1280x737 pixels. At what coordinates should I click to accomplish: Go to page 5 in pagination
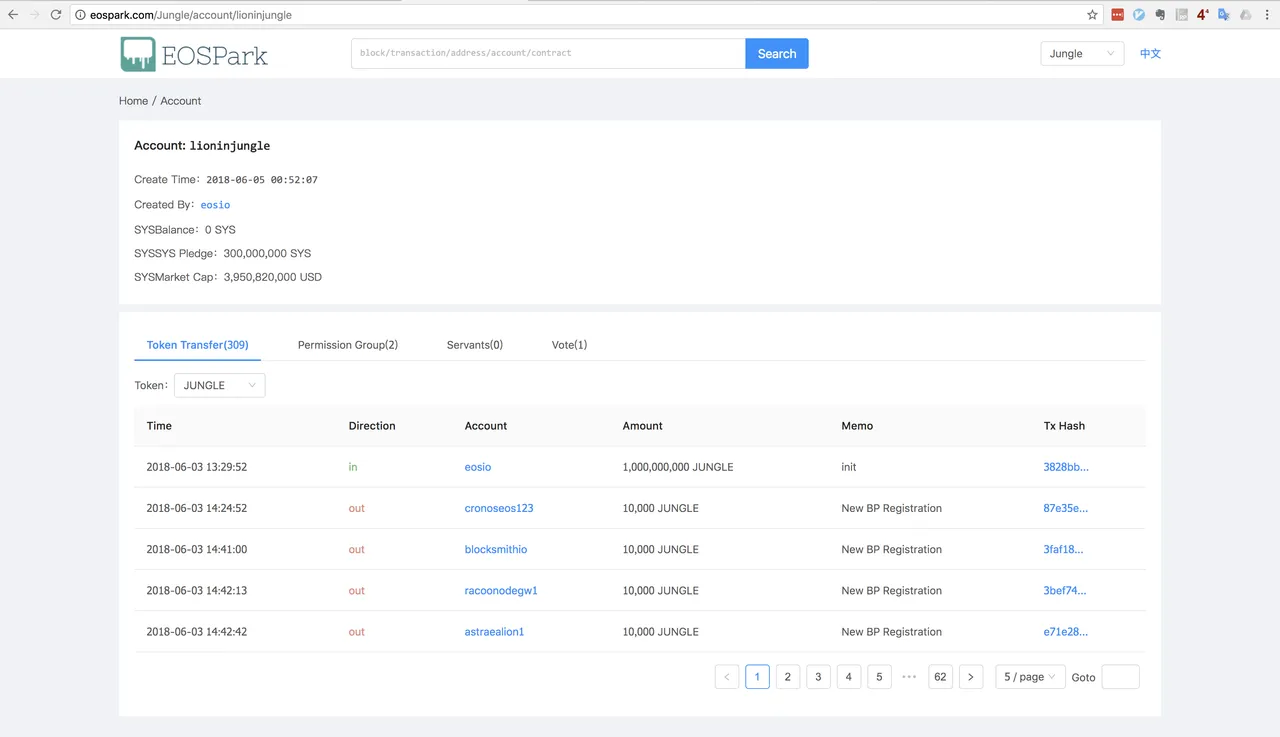click(x=879, y=677)
